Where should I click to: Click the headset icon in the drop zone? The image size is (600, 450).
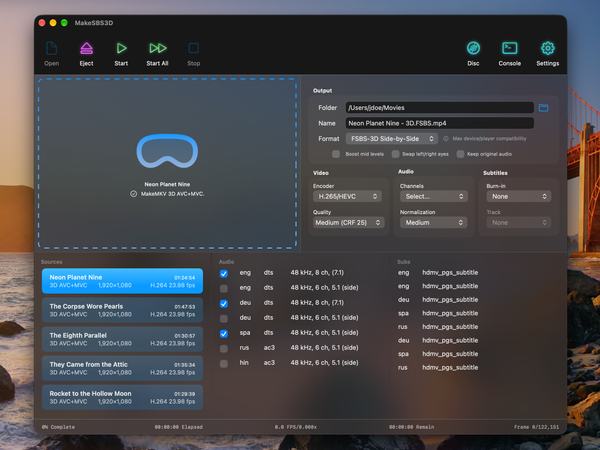[x=167, y=151]
